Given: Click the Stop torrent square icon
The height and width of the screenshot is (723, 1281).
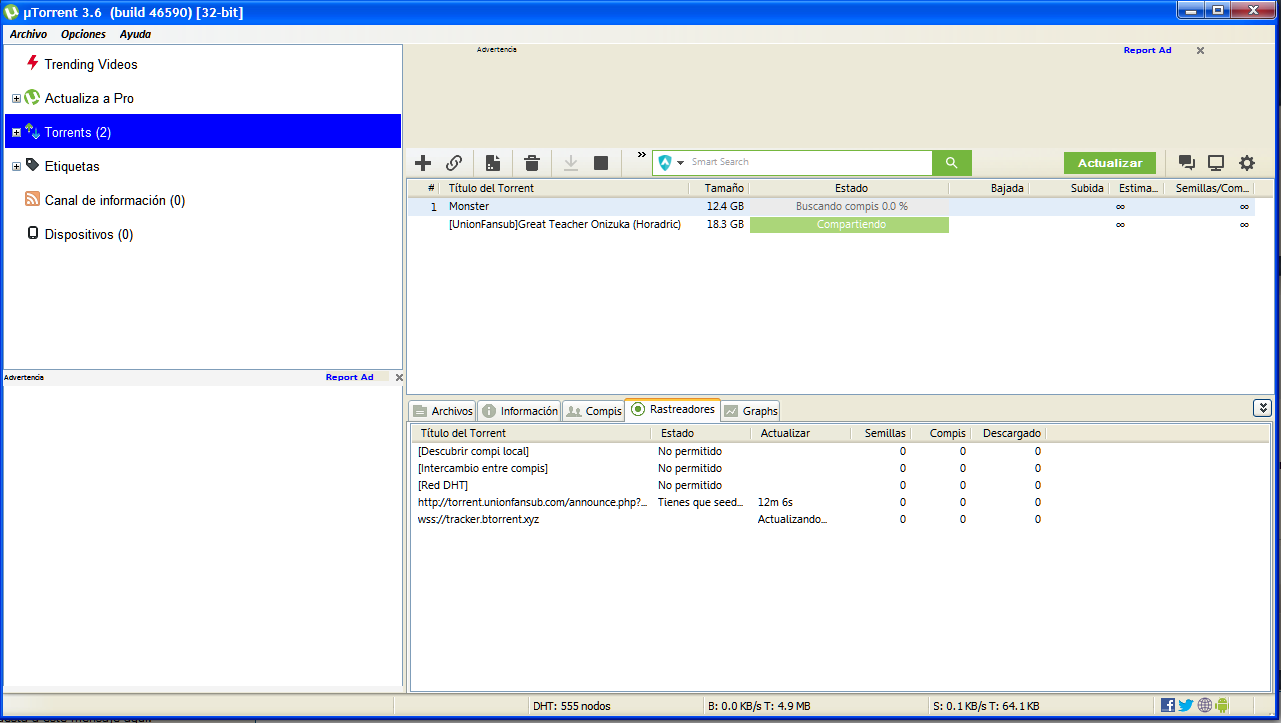Looking at the screenshot, I should (x=601, y=163).
